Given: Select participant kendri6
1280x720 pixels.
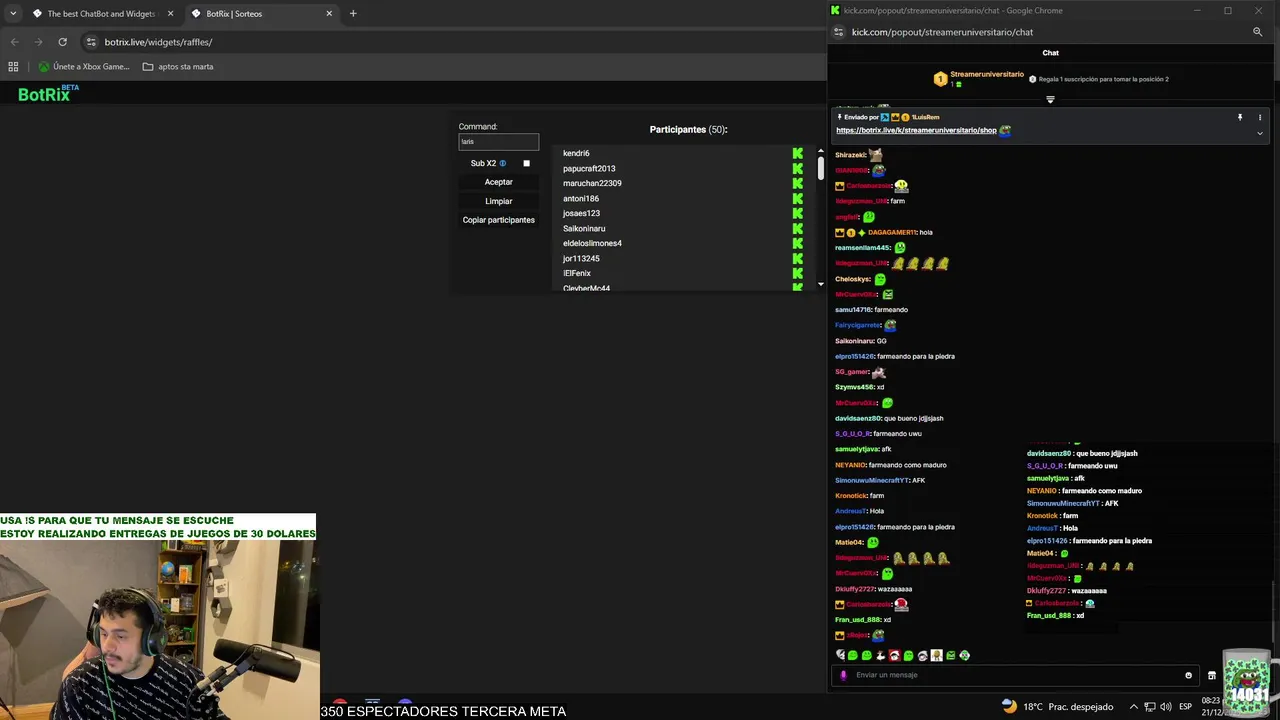Looking at the screenshot, I should [x=576, y=154].
